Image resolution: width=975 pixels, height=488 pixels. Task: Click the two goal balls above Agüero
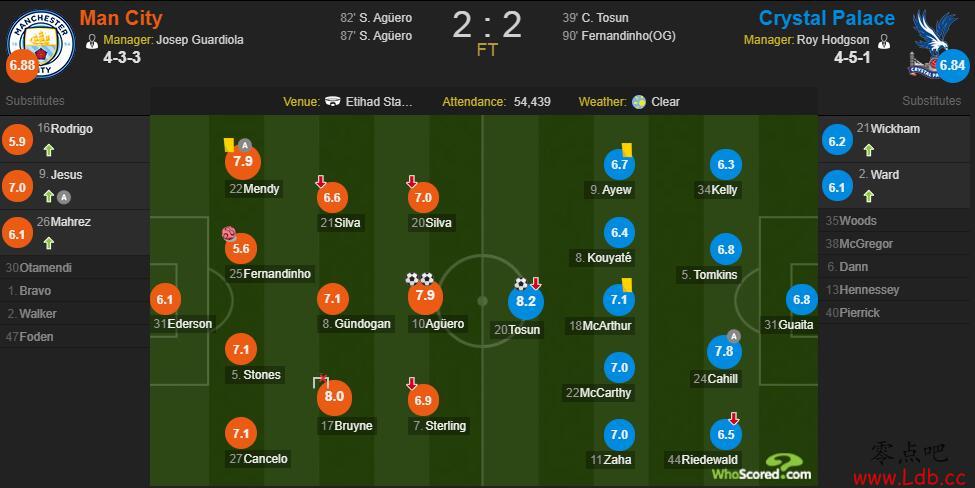420,279
